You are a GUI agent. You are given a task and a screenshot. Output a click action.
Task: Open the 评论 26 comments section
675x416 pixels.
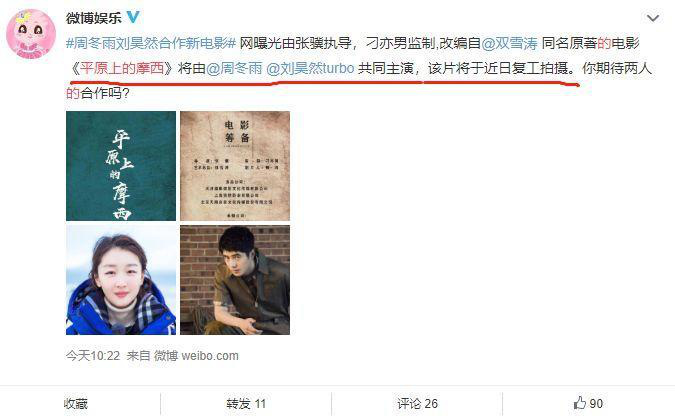(417, 404)
